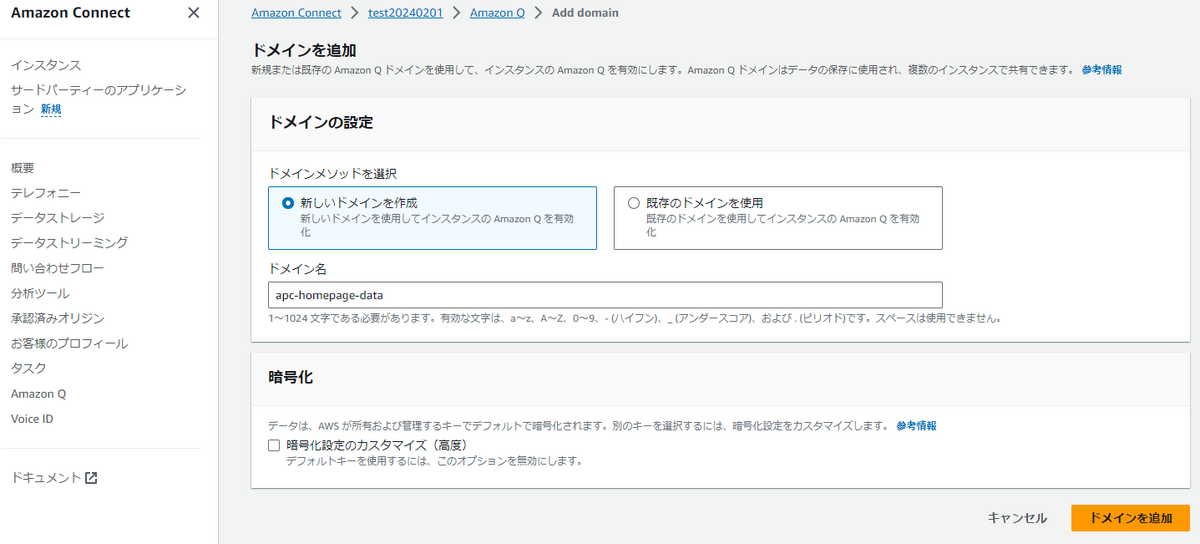The image size is (1200, 544).
Task: Click キャンセル button
Action: 1017,518
